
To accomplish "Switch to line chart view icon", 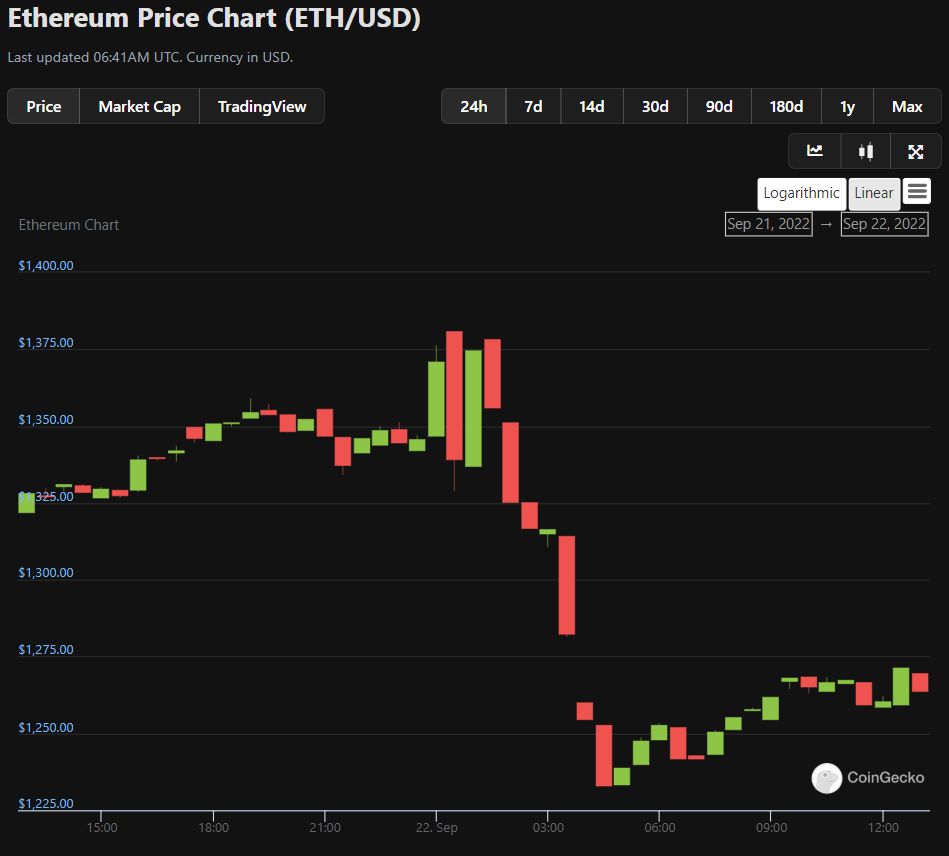I will (815, 151).
